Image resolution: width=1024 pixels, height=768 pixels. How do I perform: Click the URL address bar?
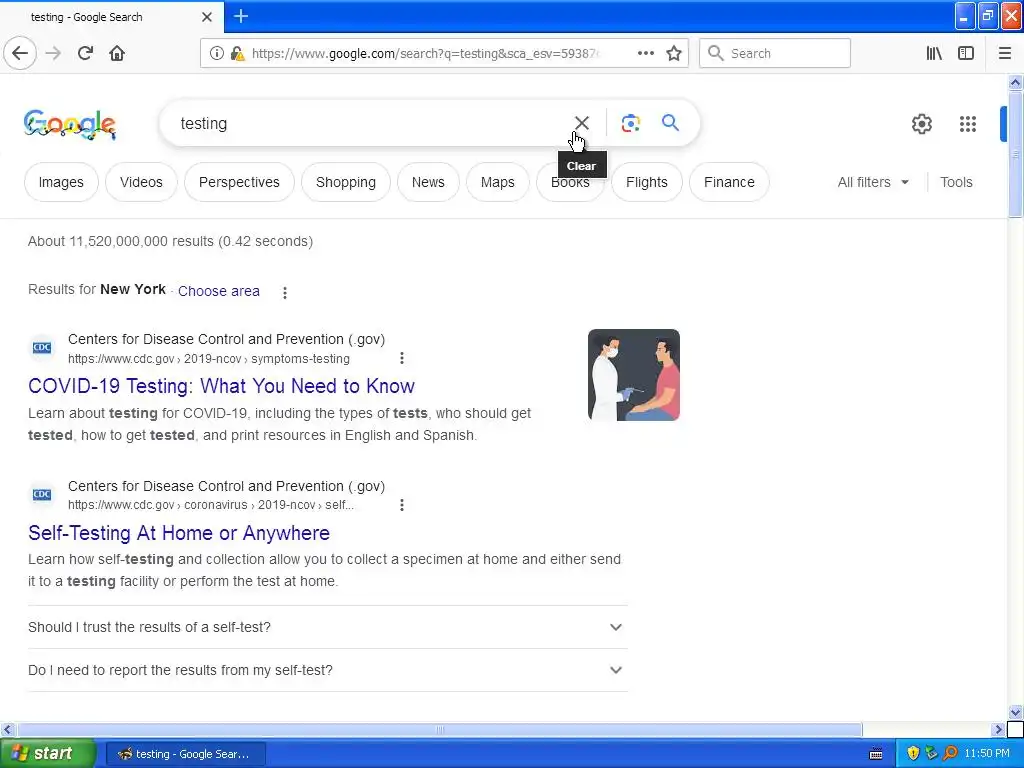[423, 53]
